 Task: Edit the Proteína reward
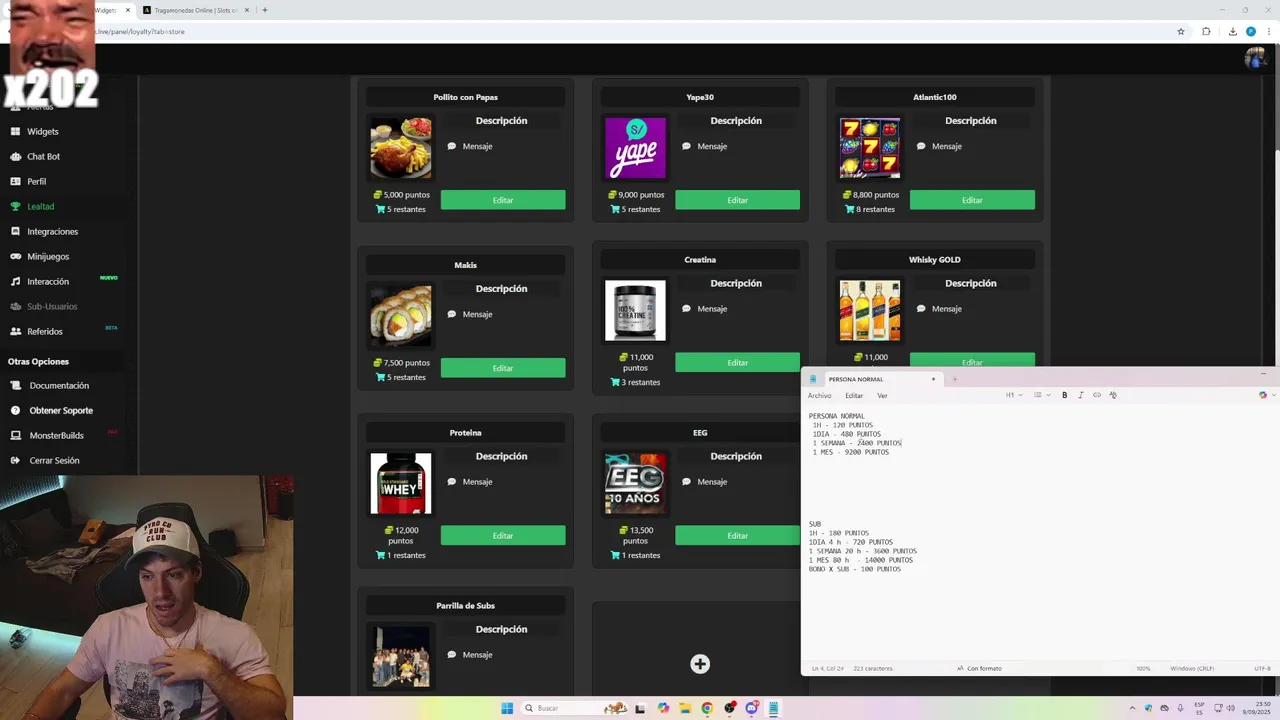coord(503,535)
